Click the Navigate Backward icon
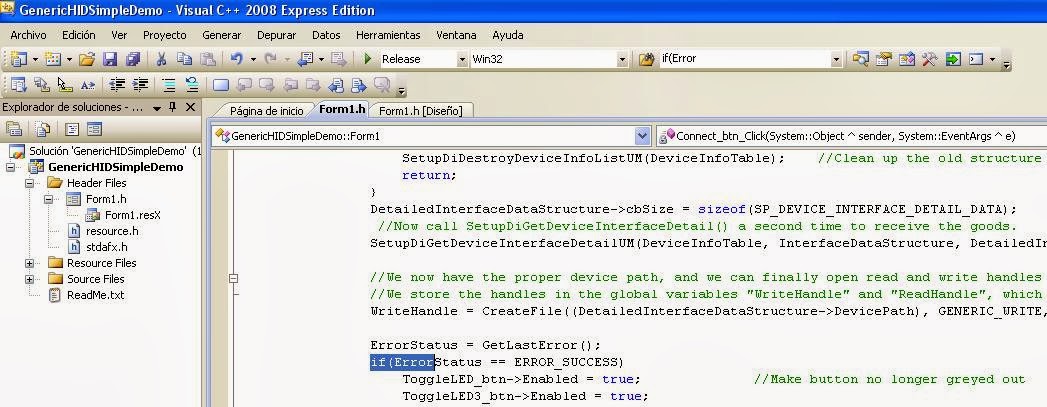1047x407 pixels. point(305,59)
